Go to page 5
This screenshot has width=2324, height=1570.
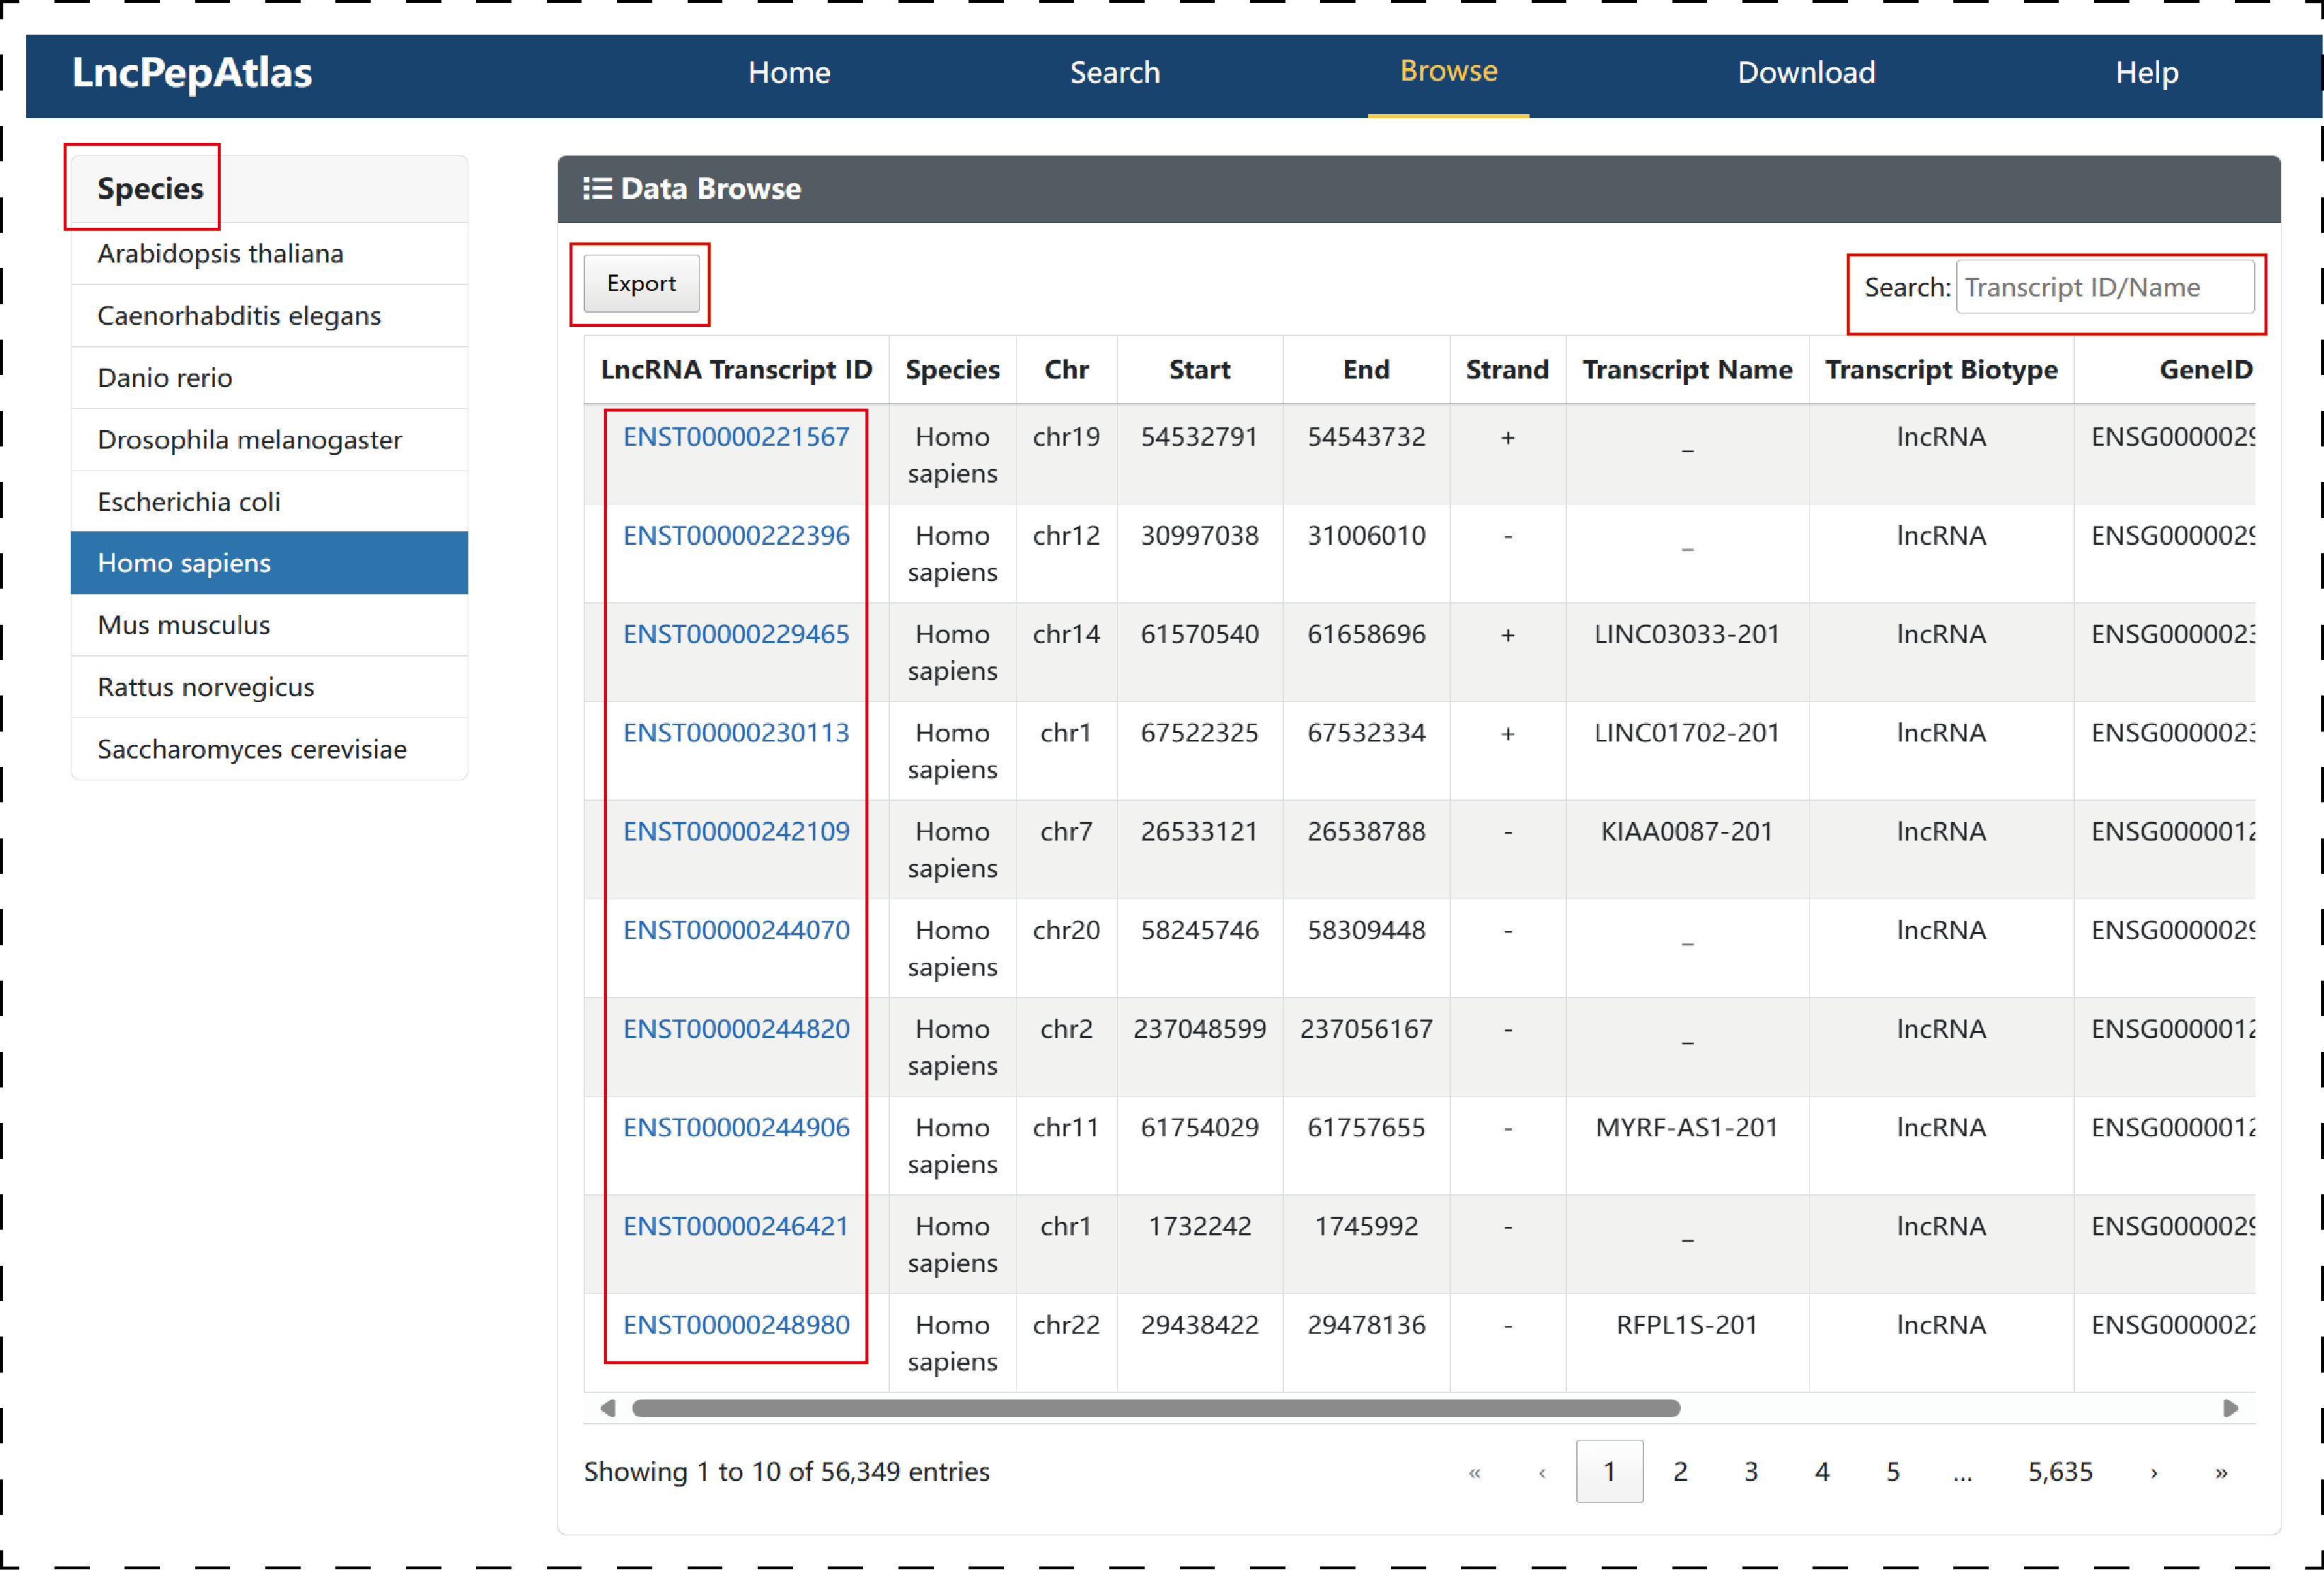1893,1473
